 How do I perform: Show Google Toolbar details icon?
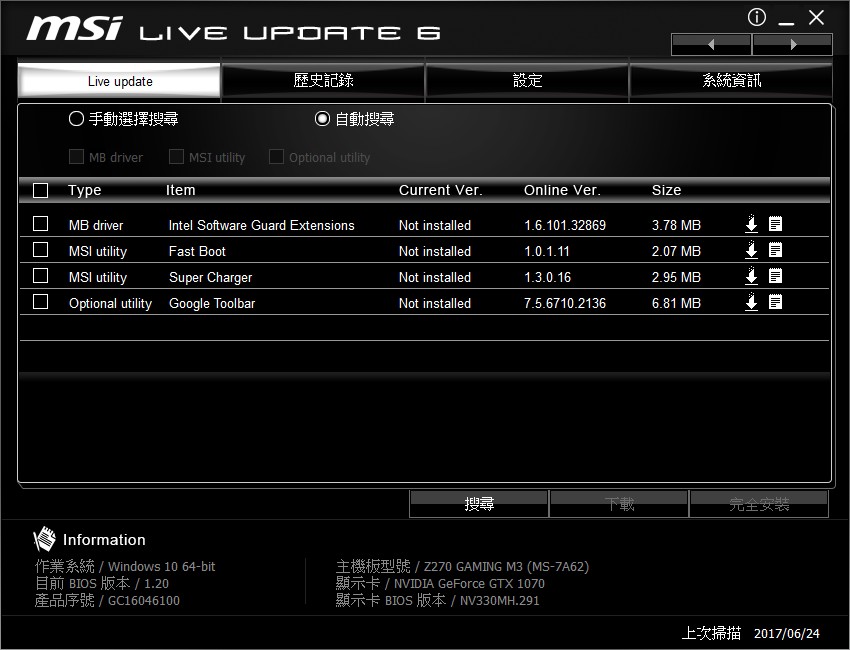[775, 302]
